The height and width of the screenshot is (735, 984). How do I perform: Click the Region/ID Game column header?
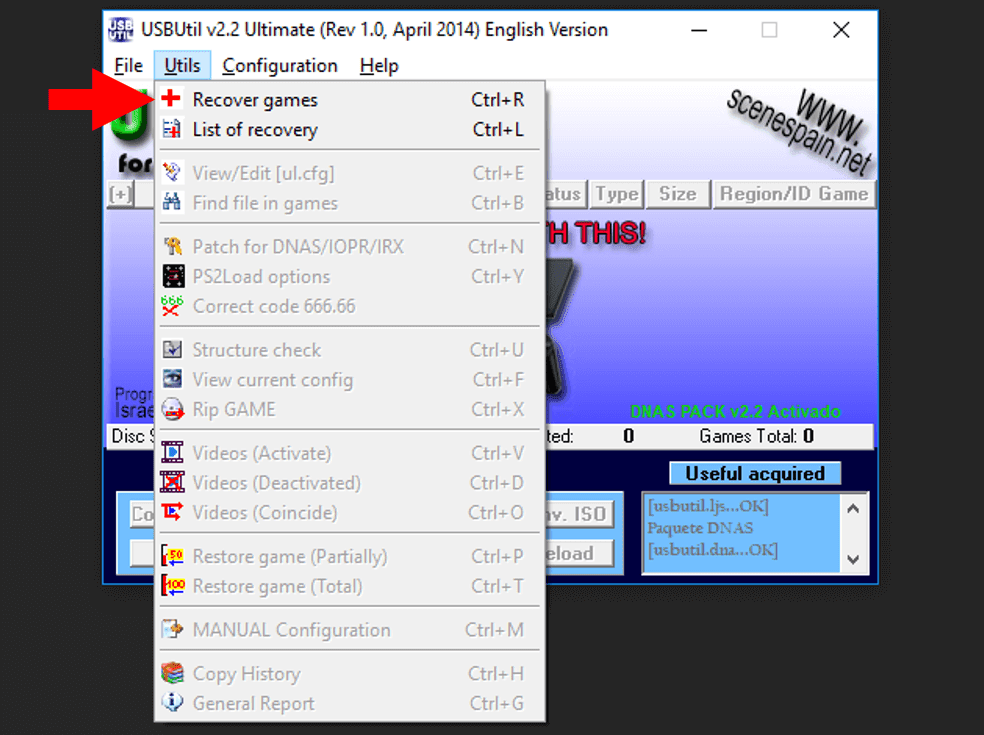click(x=794, y=194)
